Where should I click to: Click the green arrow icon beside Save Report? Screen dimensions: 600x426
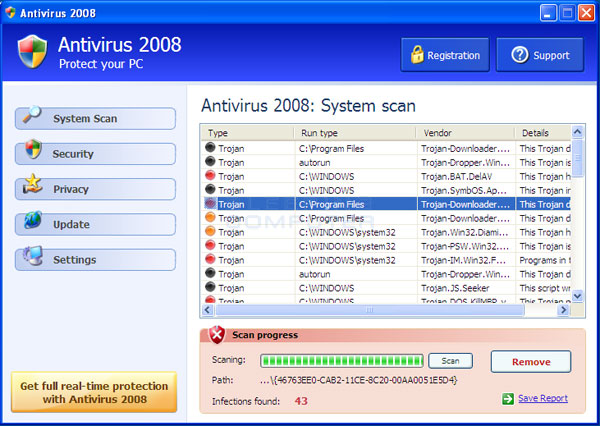(508, 398)
